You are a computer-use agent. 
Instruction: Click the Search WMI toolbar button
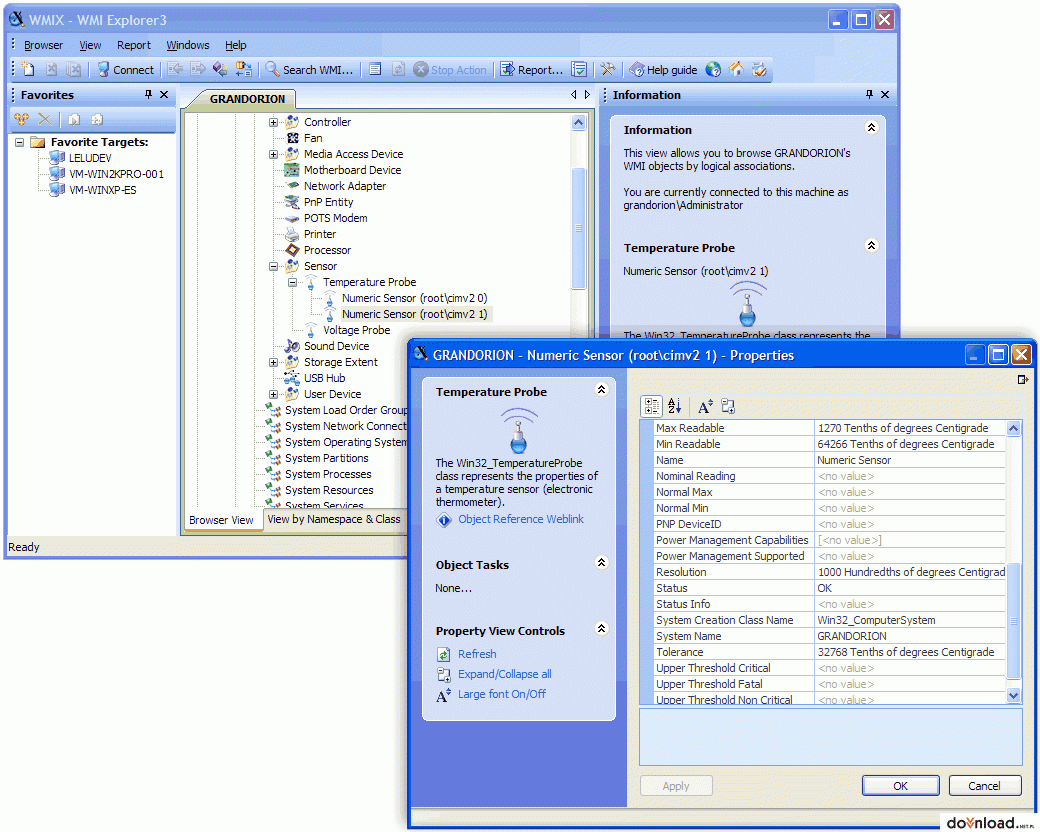click(x=309, y=70)
